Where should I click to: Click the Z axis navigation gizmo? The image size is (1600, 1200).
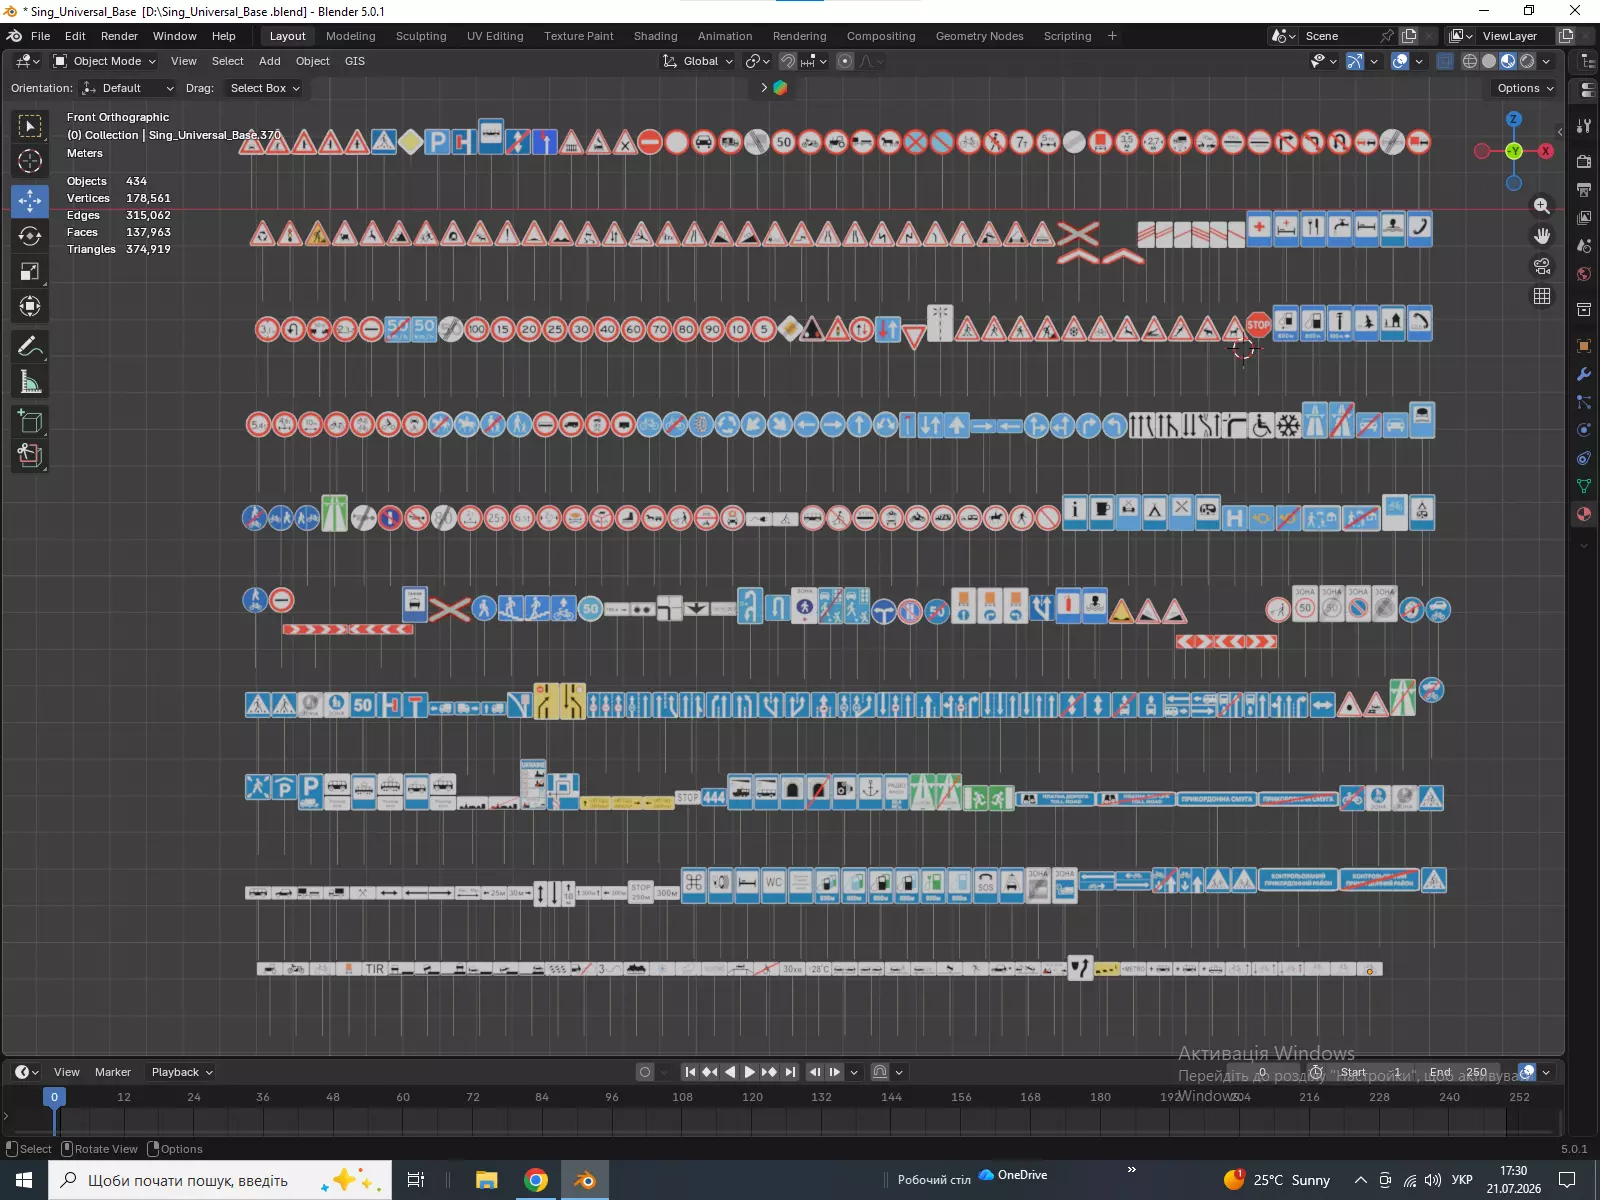[1514, 119]
